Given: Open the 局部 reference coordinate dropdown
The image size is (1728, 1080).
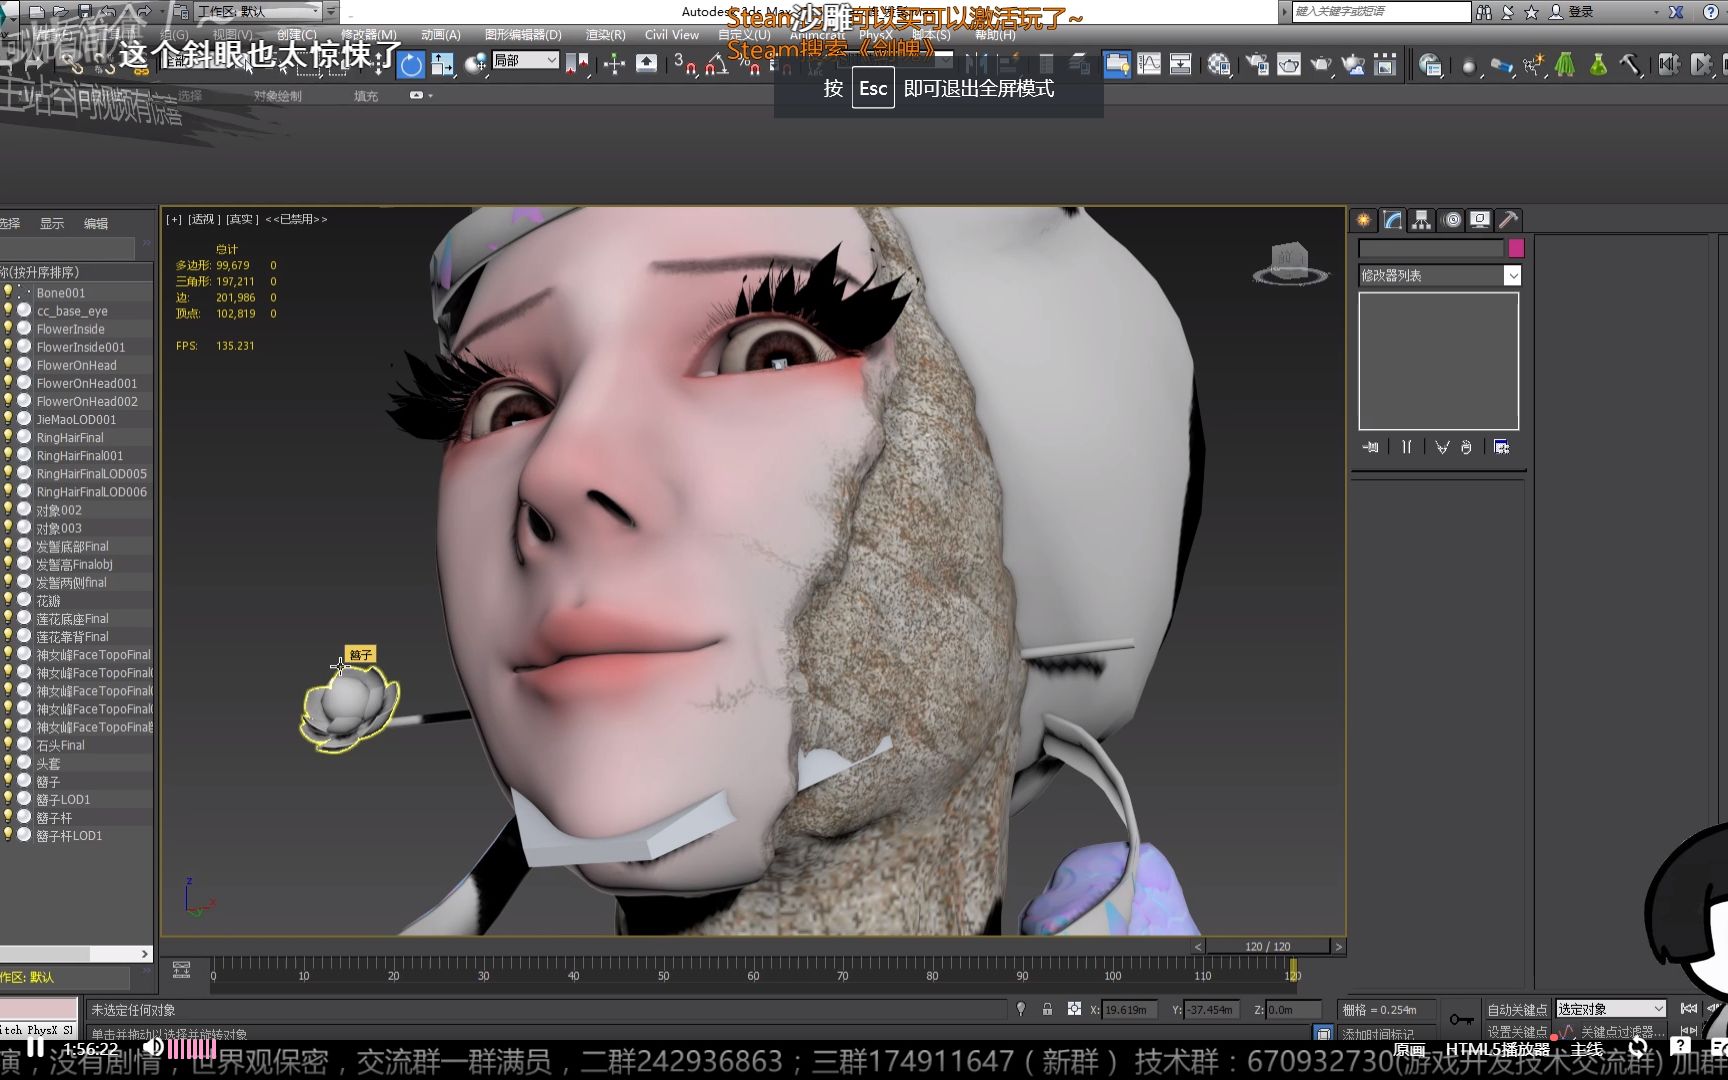Looking at the screenshot, I should point(525,61).
